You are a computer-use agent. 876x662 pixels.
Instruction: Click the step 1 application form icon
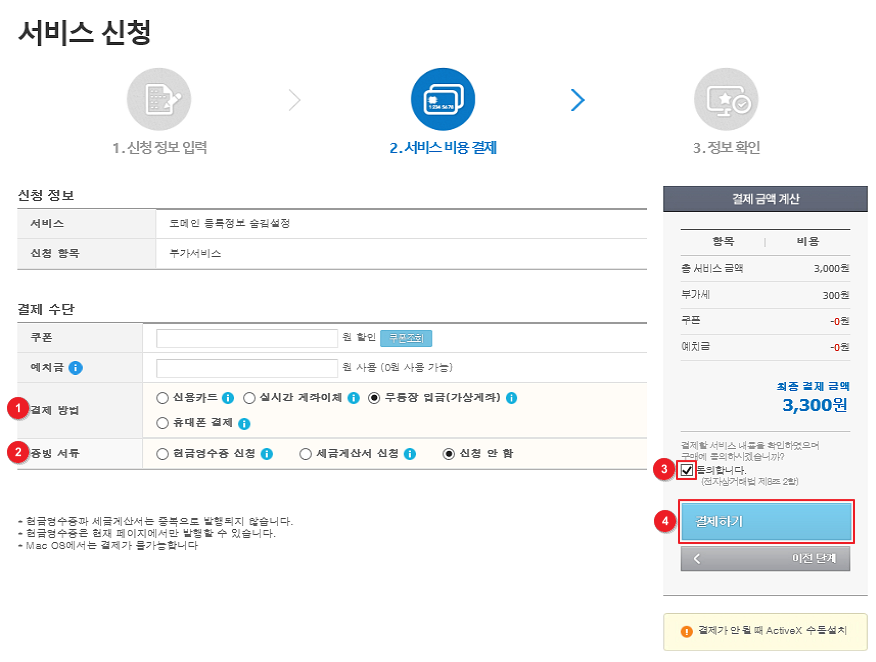click(159, 99)
